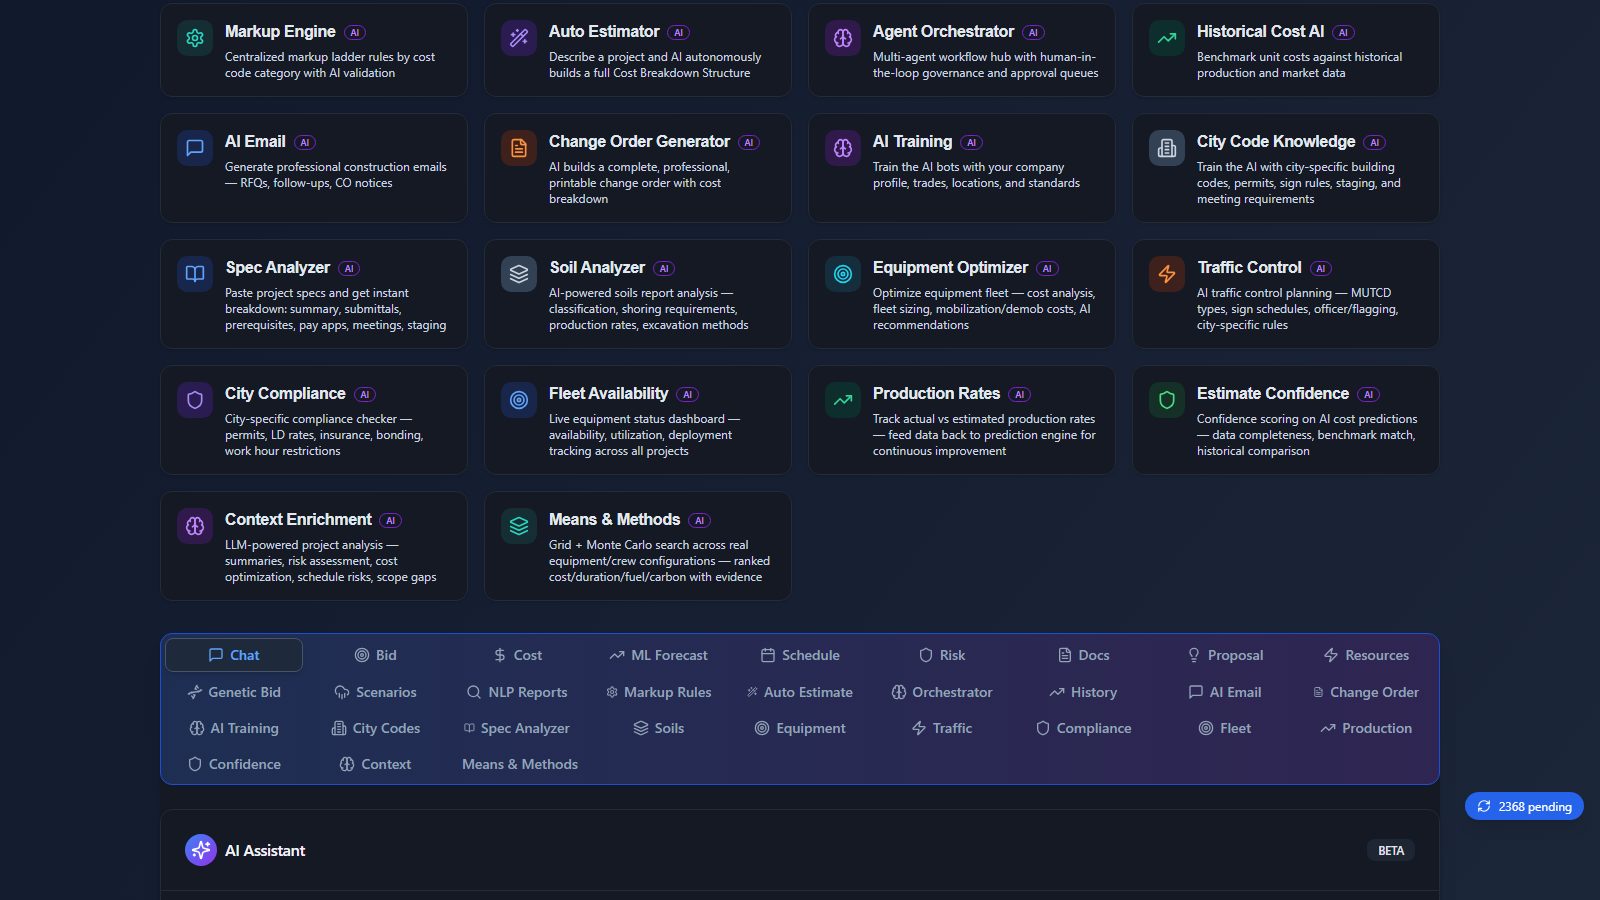Click the City Compliance shield icon
Viewport: 1600px width, 900px height.
coord(195,400)
